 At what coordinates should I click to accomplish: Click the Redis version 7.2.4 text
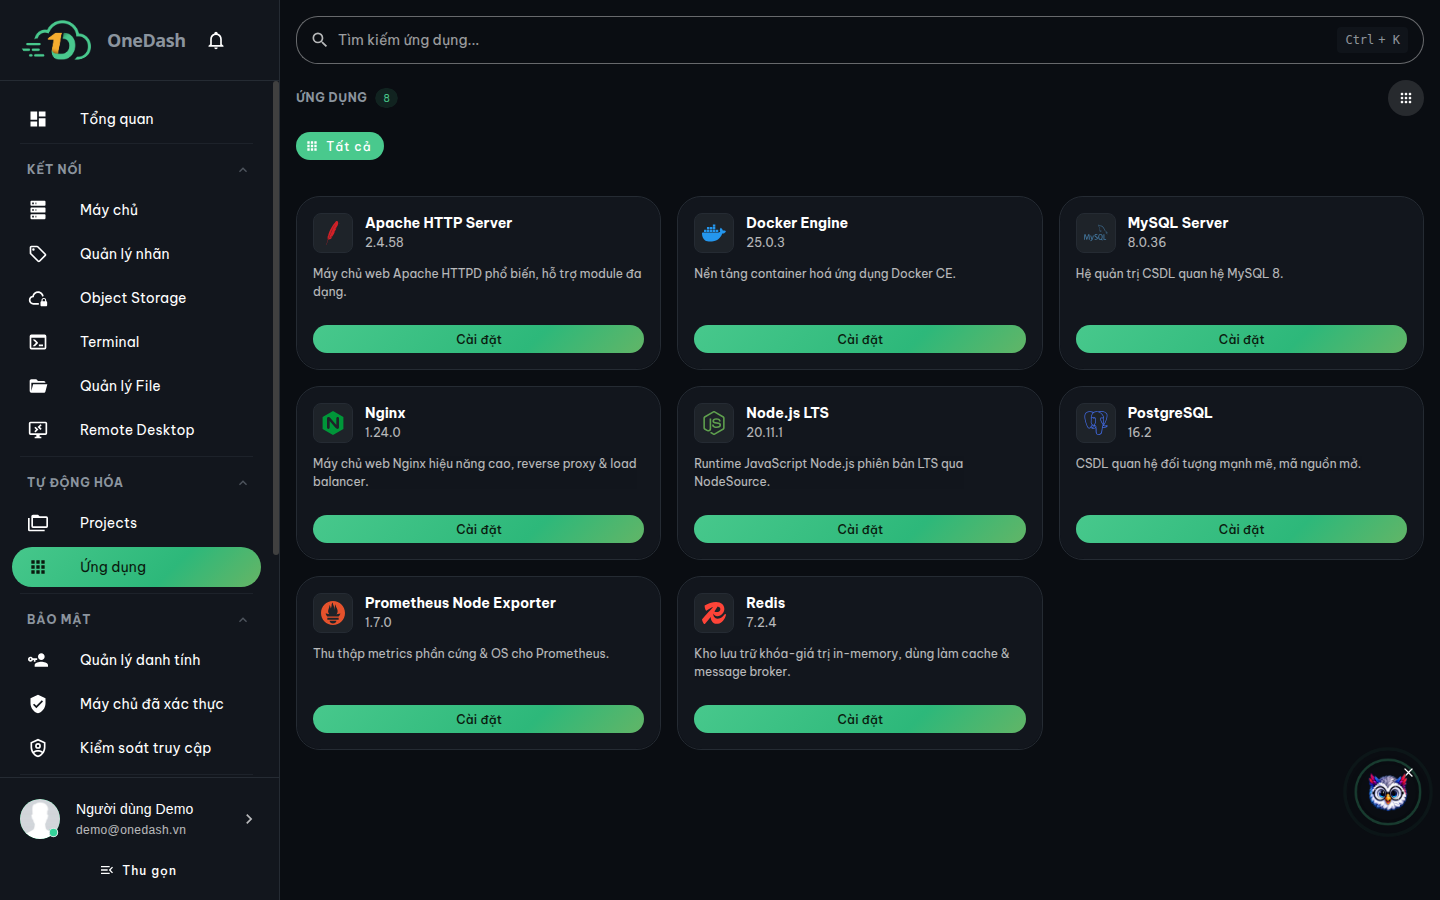[761, 622]
